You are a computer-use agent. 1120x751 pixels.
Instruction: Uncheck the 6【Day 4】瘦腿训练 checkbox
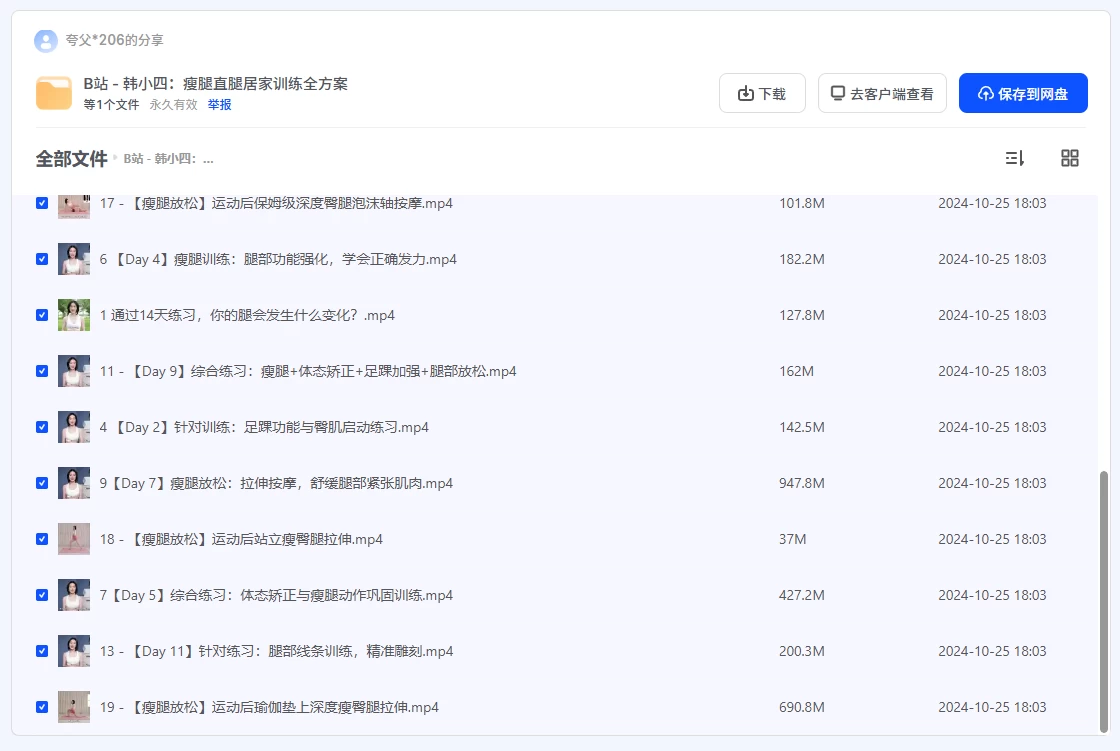[x=42, y=259]
